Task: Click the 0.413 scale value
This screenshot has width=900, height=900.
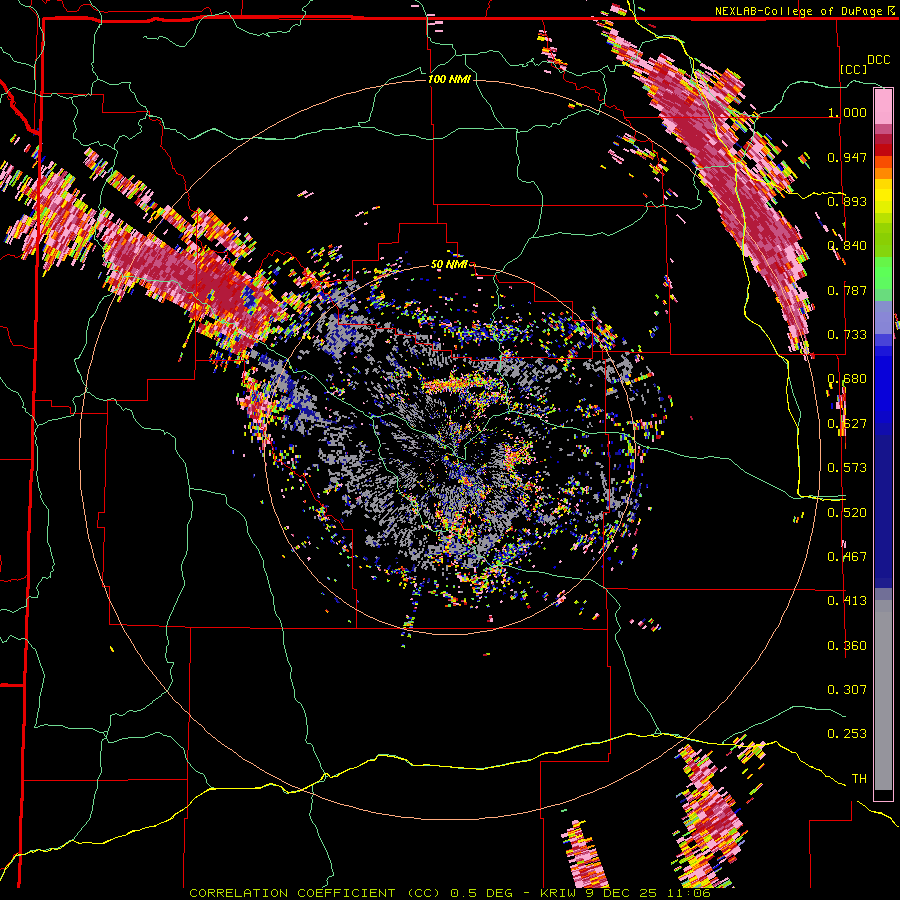Action: 847,601
